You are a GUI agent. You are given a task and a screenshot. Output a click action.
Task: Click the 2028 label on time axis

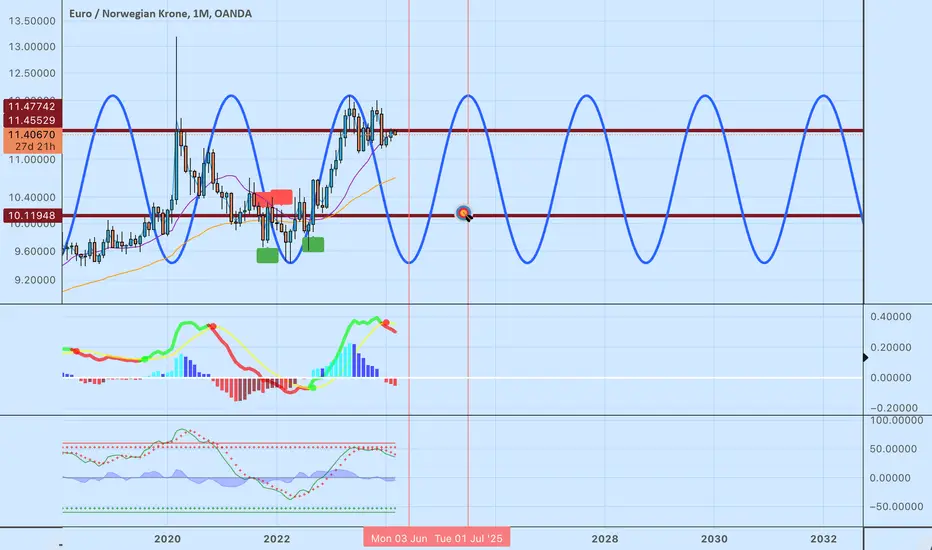point(604,539)
